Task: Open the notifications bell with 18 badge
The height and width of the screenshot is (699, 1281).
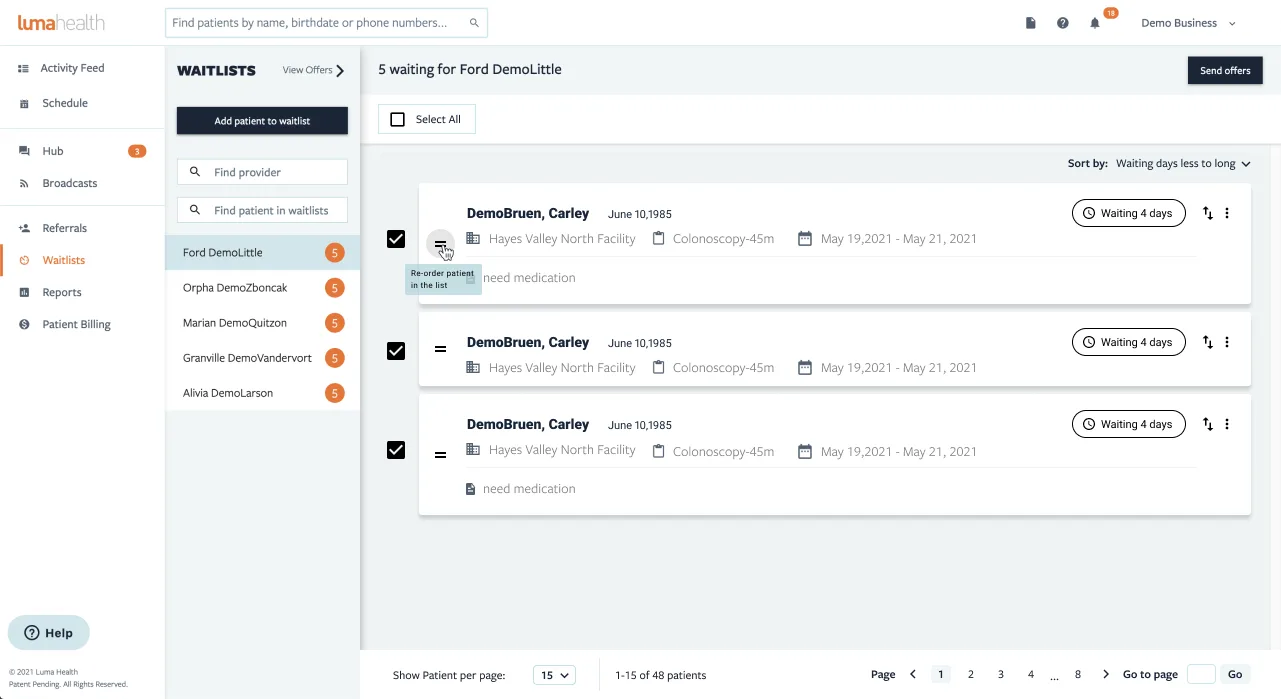Action: coord(1095,22)
